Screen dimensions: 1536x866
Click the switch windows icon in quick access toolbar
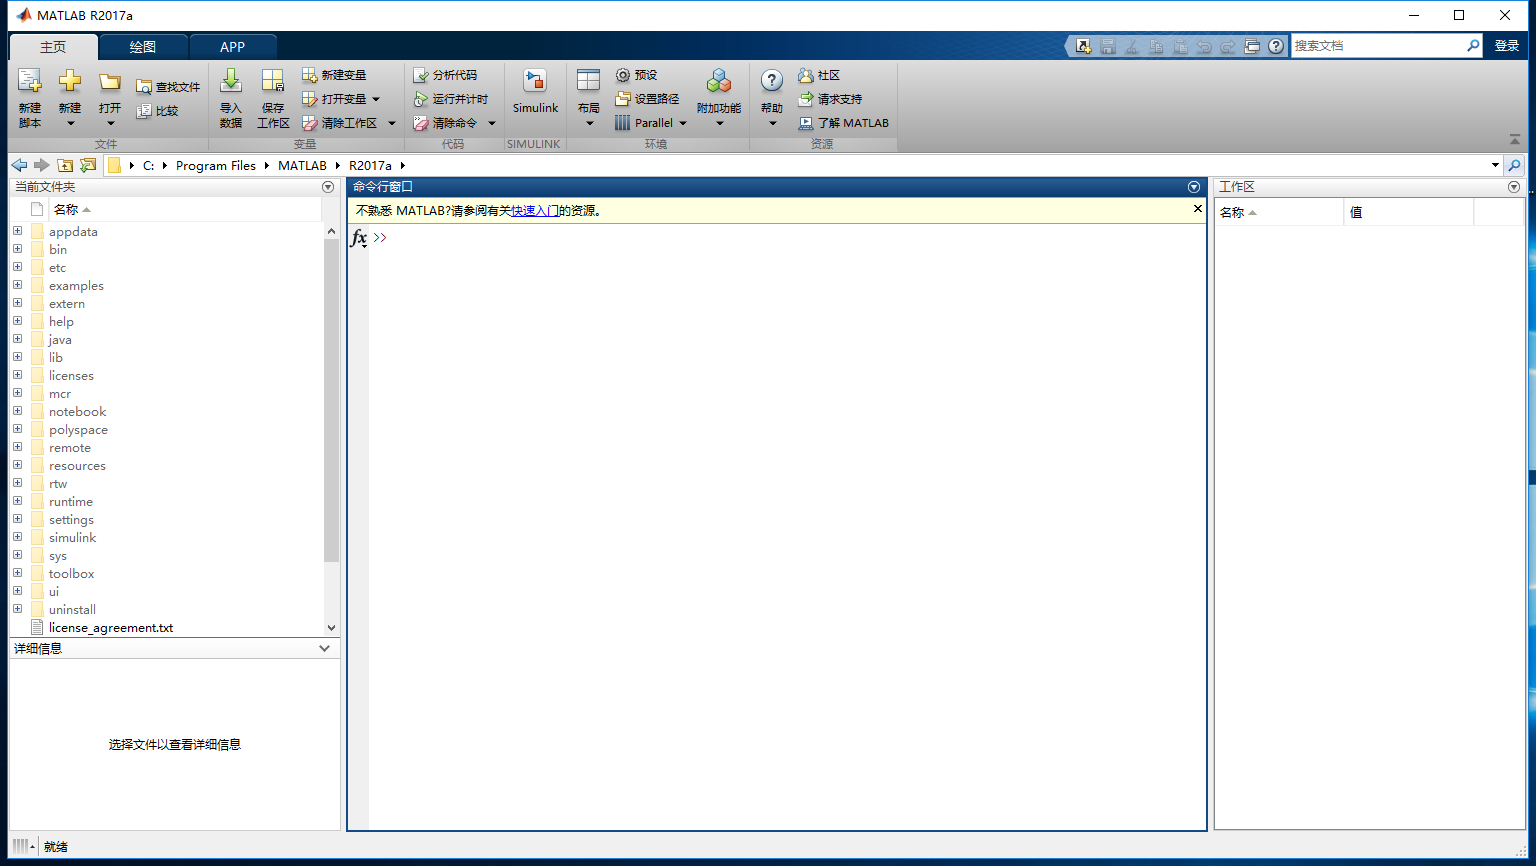(x=1252, y=46)
